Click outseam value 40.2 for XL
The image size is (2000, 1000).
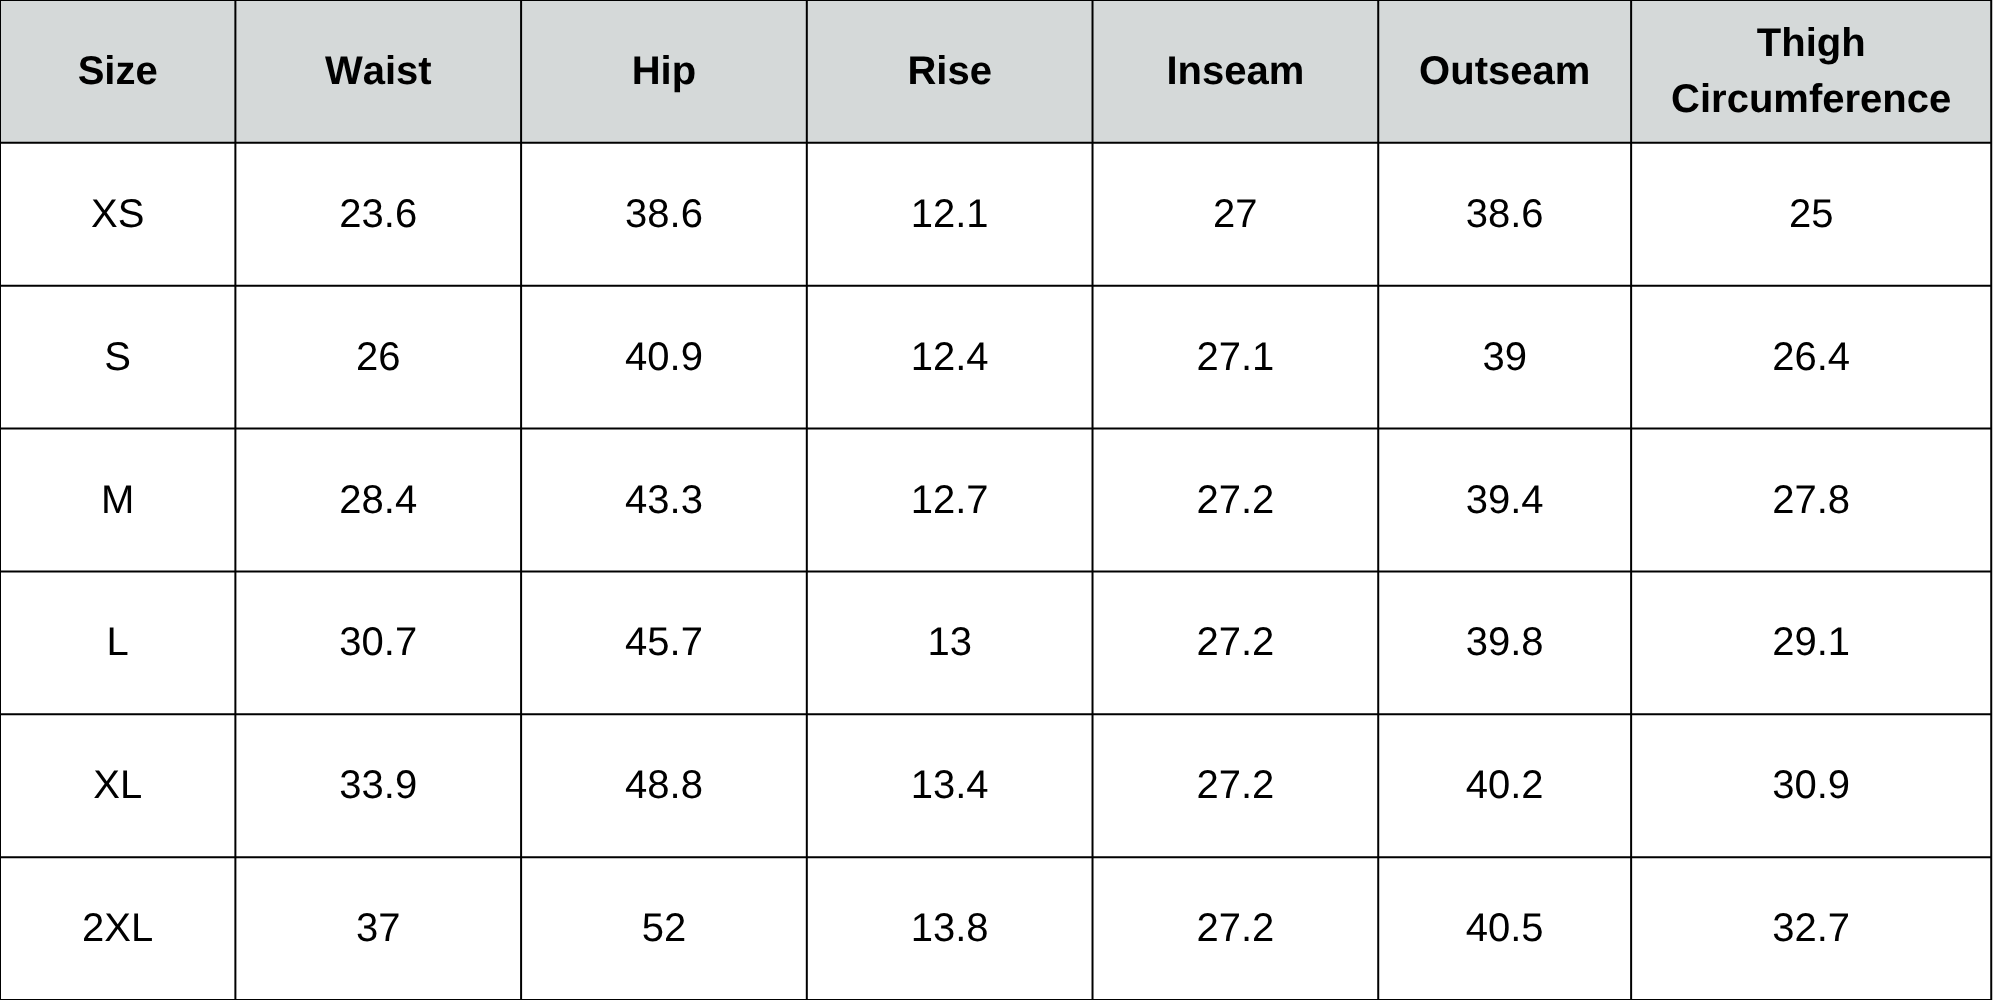pyautogui.click(x=1504, y=785)
